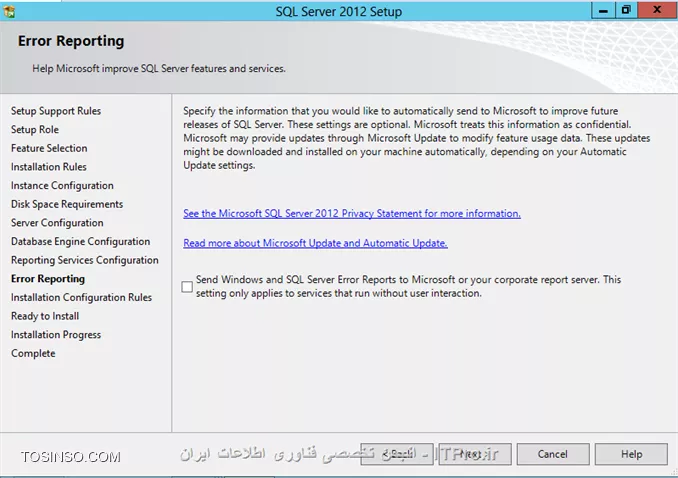Viewport: 678px width, 478px height.
Task: Select the Reporting Services Configuration step
Action: coord(84,260)
